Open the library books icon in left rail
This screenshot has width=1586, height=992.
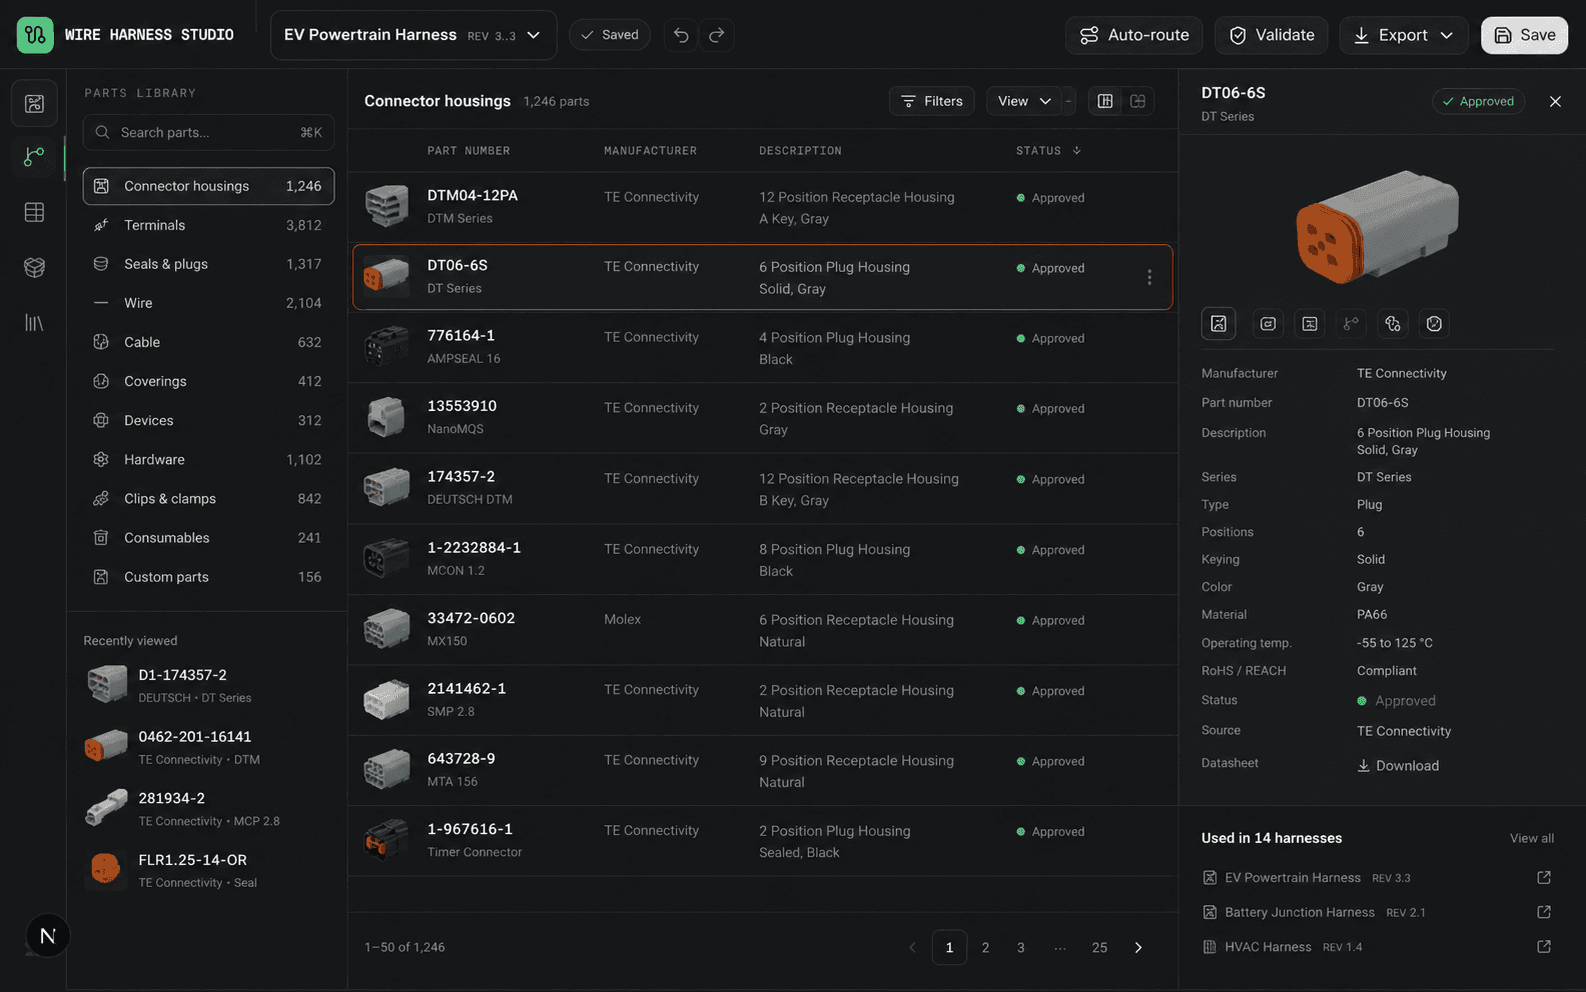coord(35,323)
